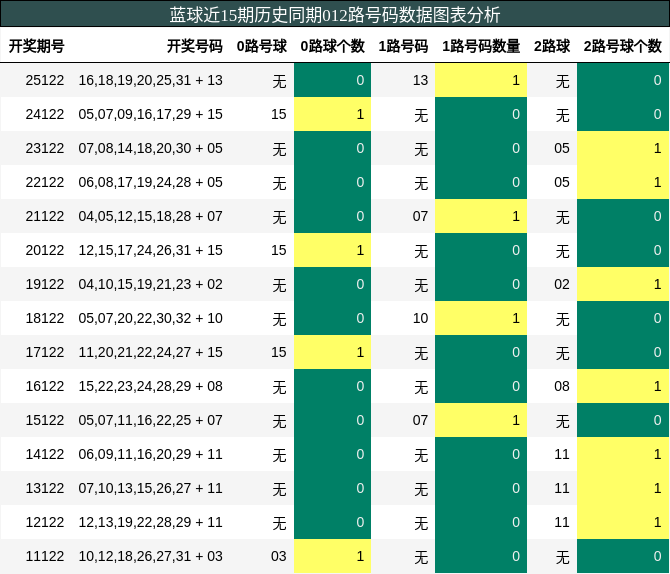
Task: Click the 1路号码 value 10 in row 18122
Action: click(x=420, y=318)
